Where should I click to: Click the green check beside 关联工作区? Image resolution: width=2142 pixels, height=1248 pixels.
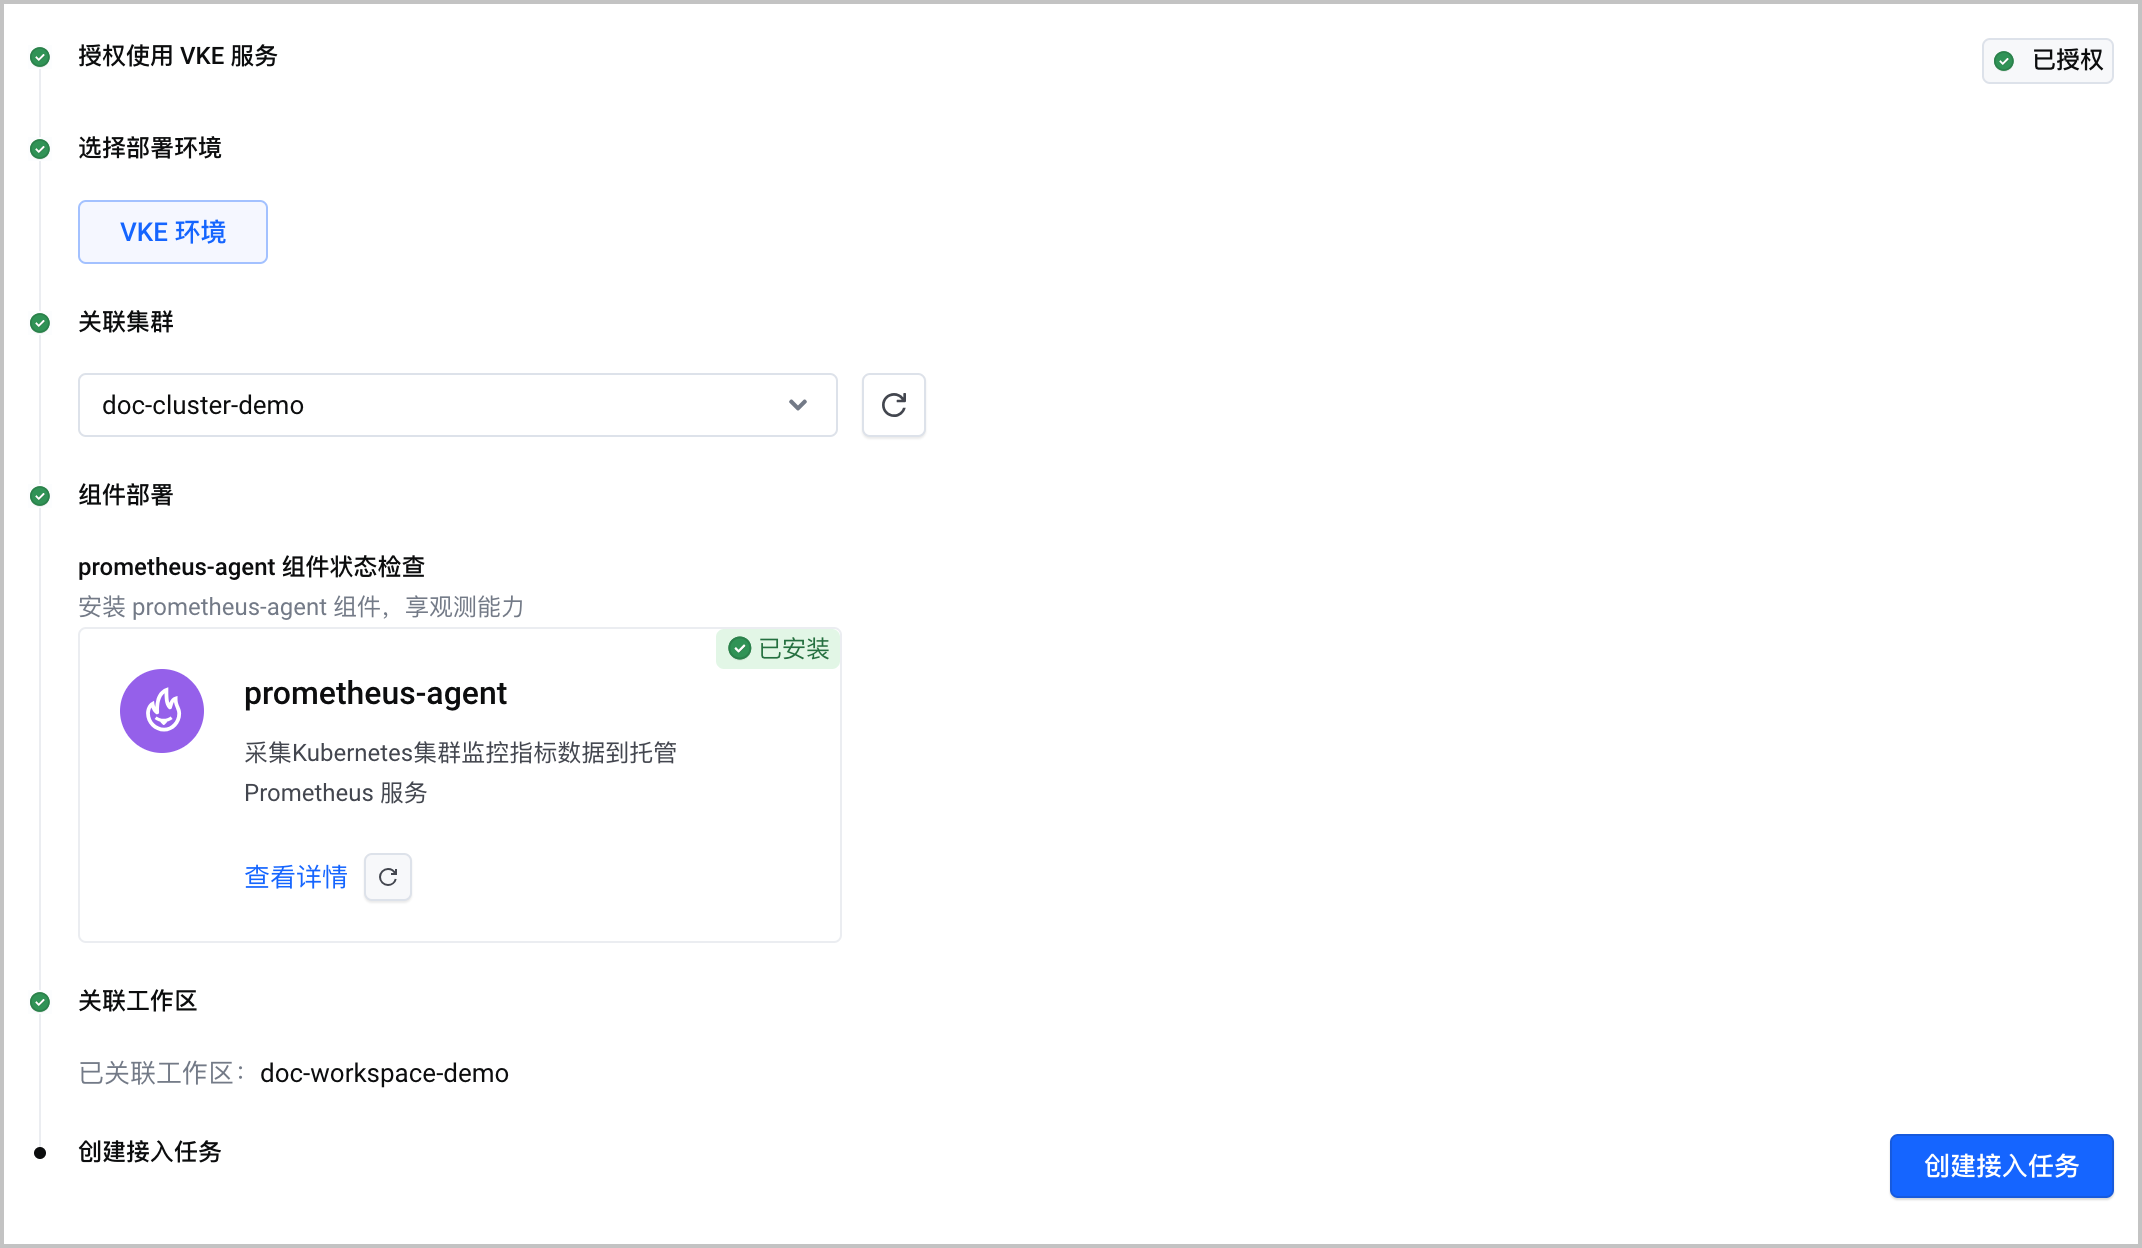coord(40,1002)
